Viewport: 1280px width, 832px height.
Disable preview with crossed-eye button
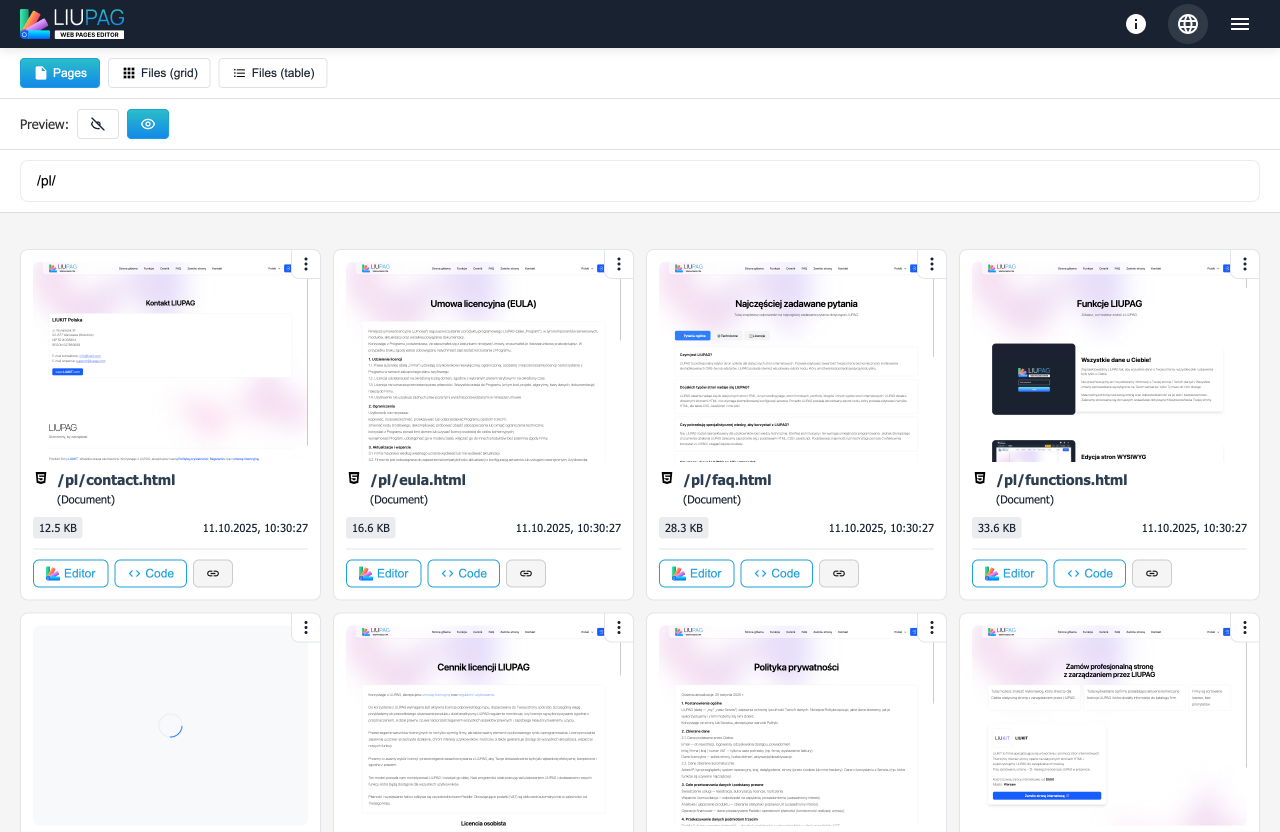click(98, 124)
